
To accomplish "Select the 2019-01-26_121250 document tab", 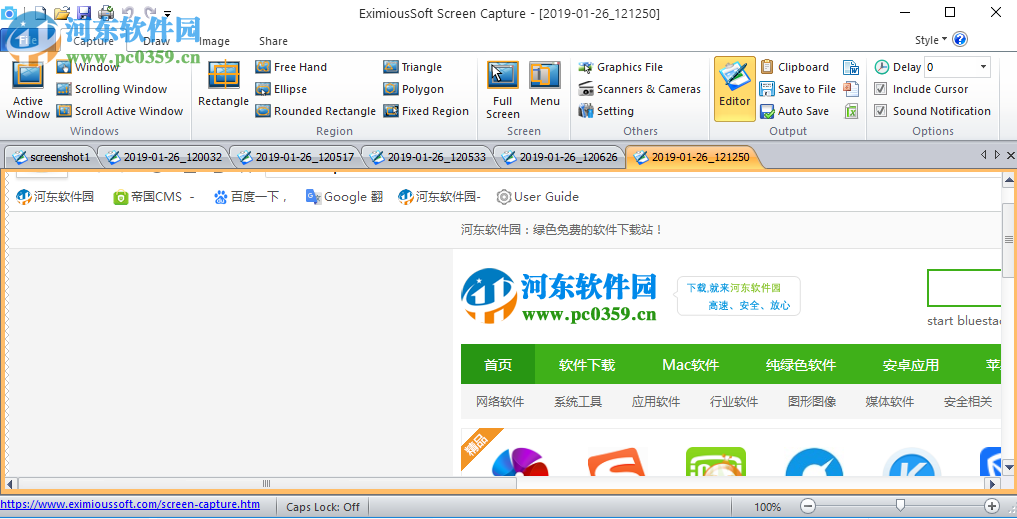I will [x=693, y=157].
